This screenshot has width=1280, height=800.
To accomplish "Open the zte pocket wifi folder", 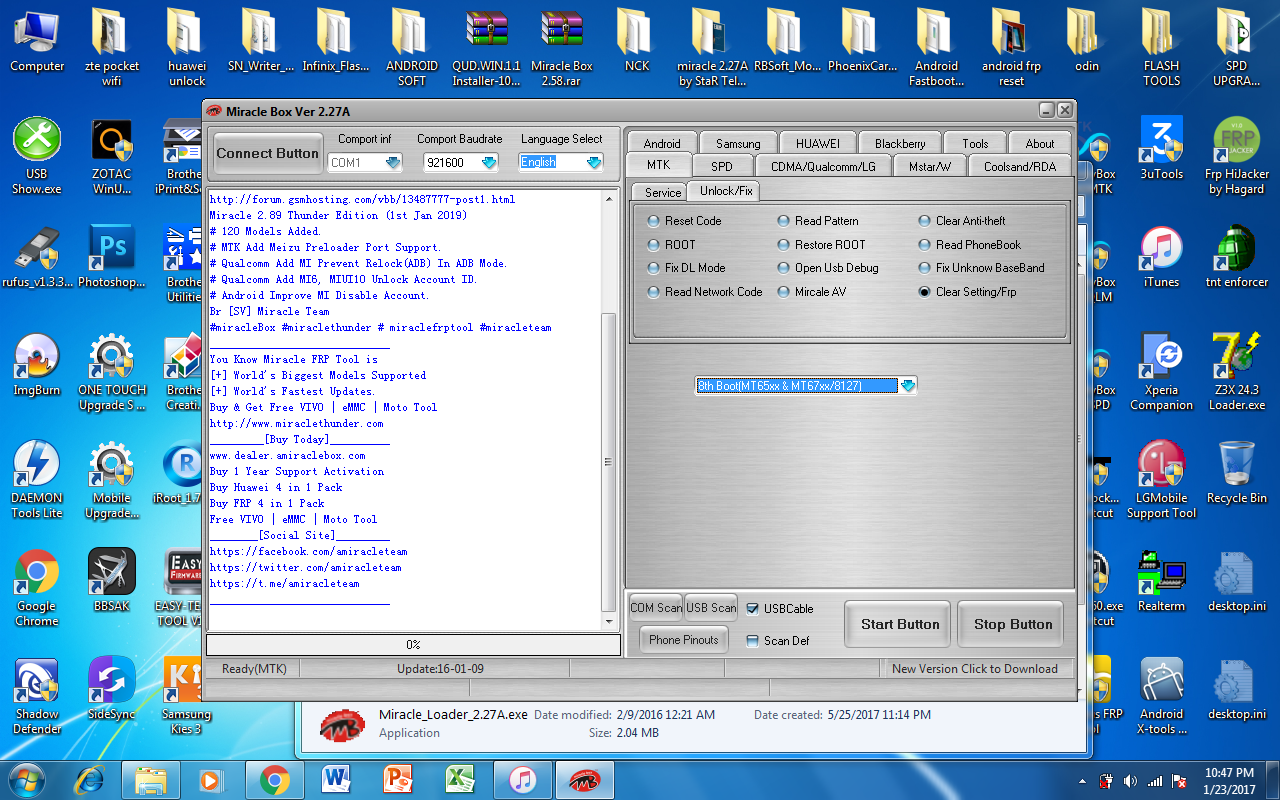I will [x=112, y=47].
